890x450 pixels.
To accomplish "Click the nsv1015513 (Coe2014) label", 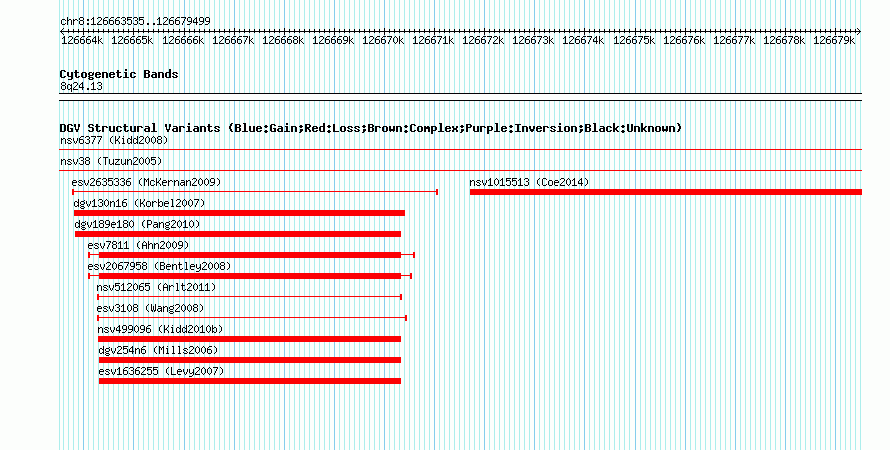I will point(529,182).
